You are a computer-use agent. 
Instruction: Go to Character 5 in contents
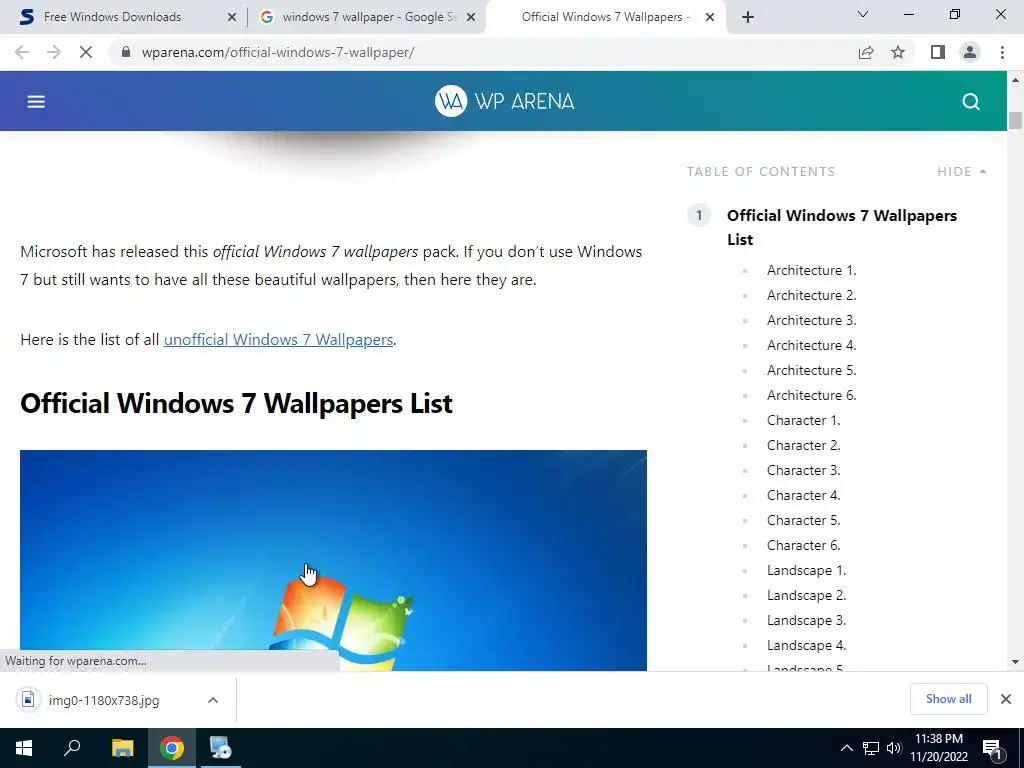point(803,520)
